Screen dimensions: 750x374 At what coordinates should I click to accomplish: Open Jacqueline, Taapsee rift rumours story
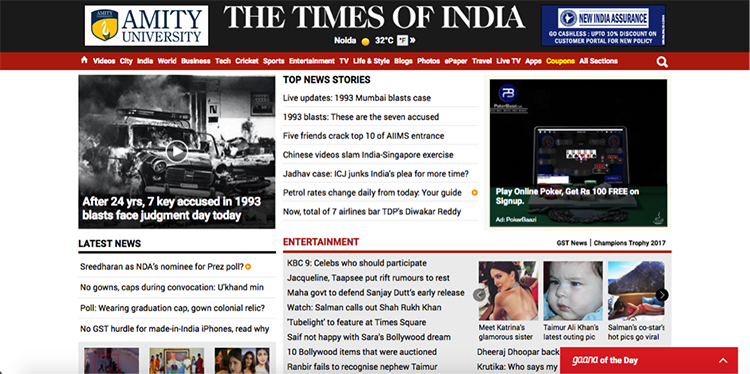(x=368, y=278)
